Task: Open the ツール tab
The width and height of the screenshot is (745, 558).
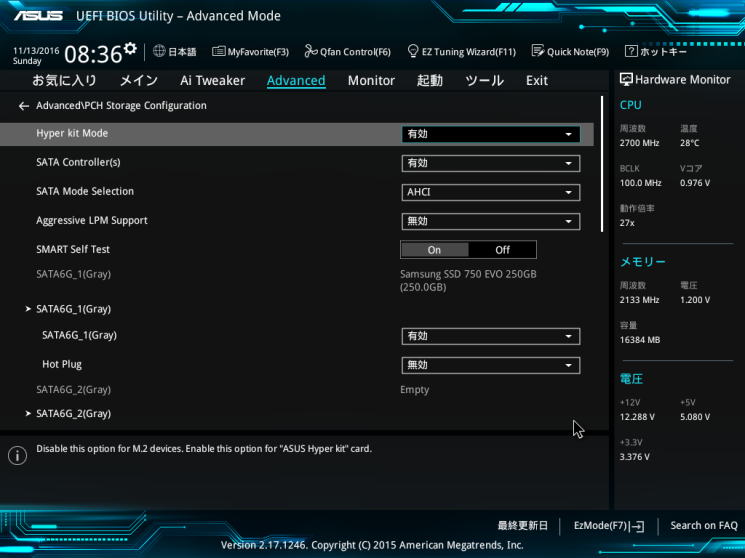Action: pyautogui.click(x=484, y=80)
